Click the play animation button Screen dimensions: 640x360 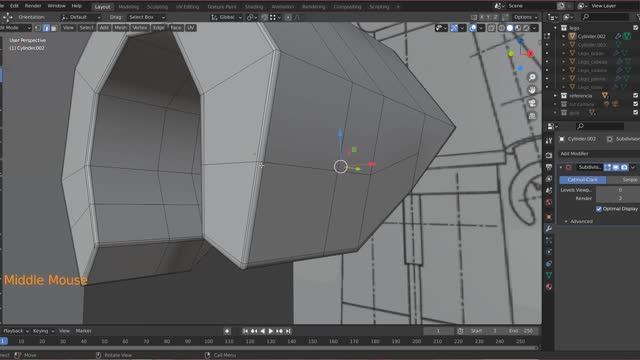271,331
